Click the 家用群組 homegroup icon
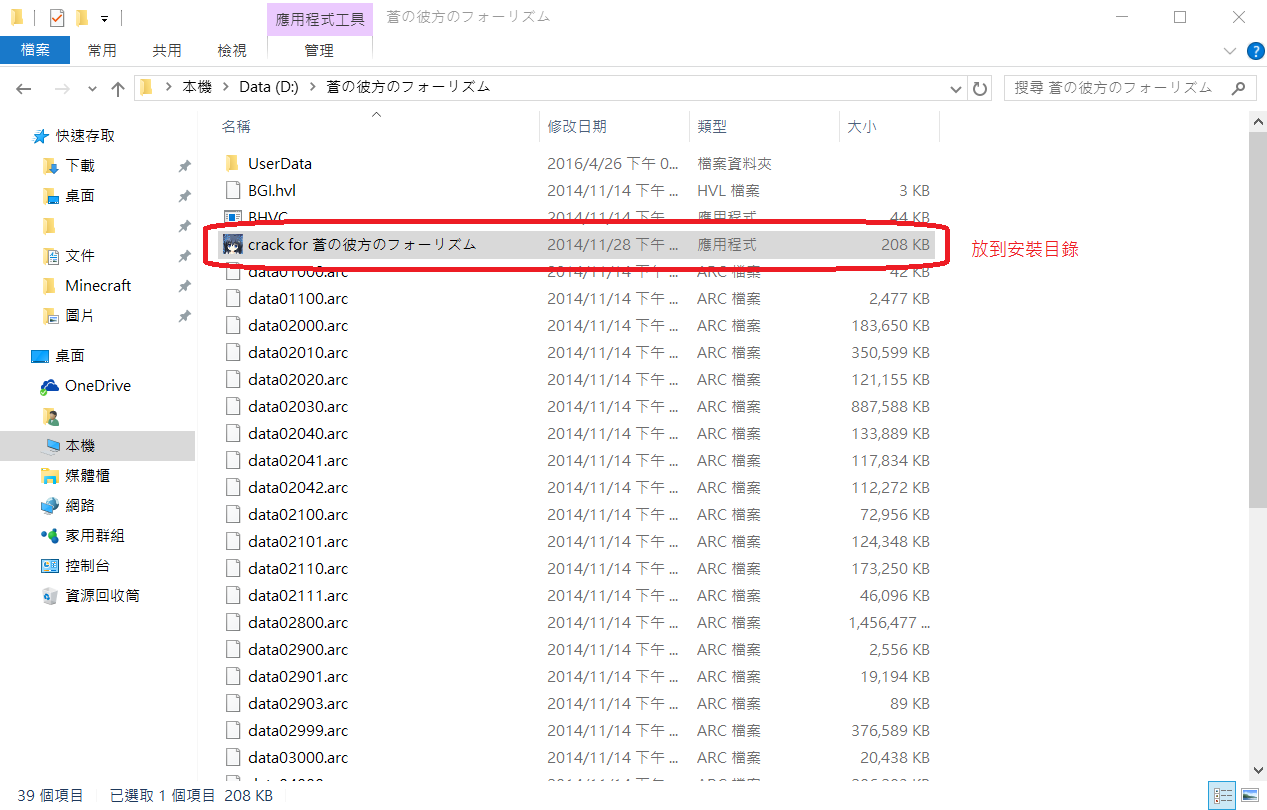The height and width of the screenshot is (810, 1267). click(x=49, y=536)
